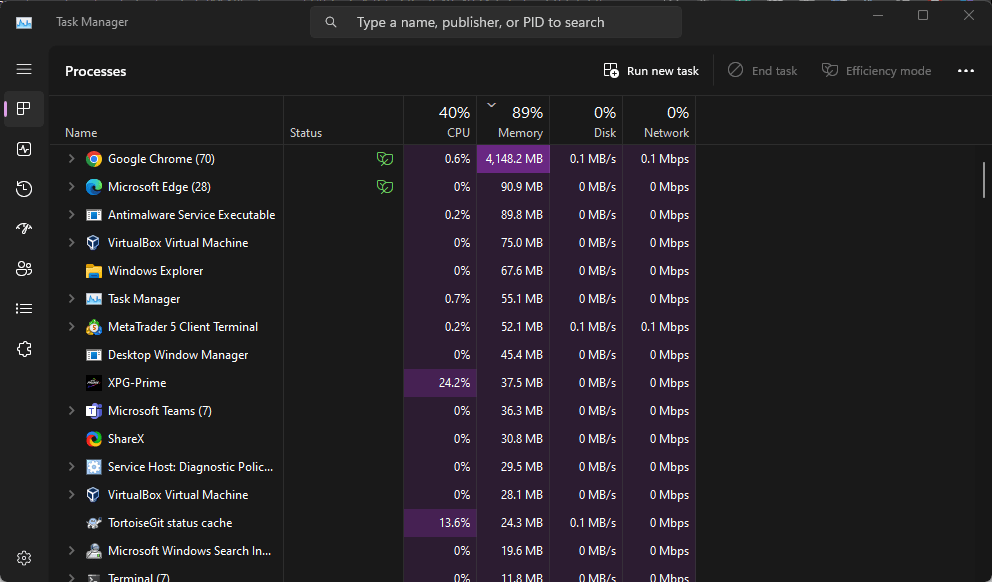Open Startup apps page in sidebar
The width and height of the screenshot is (992, 582).
24,229
